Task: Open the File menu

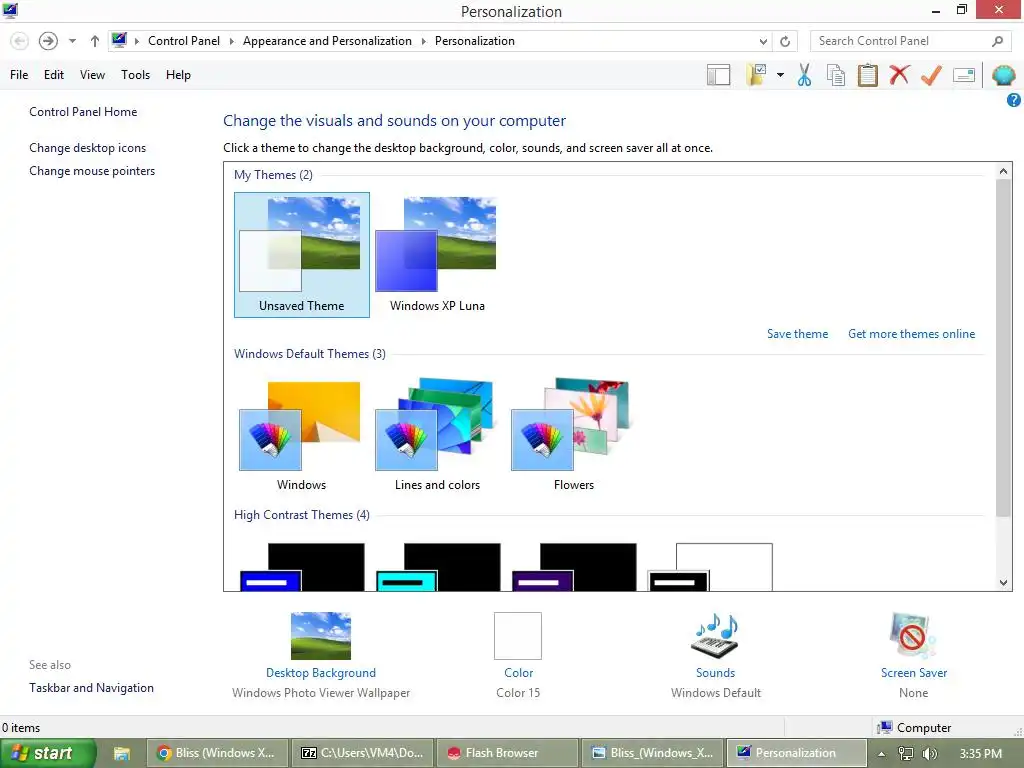Action: click(19, 74)
